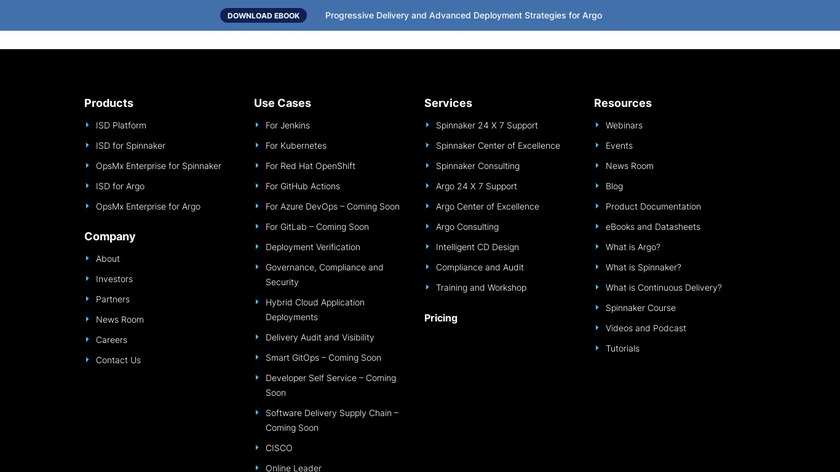
Task: Open the CISCO use case link
Action: [279, 448]
